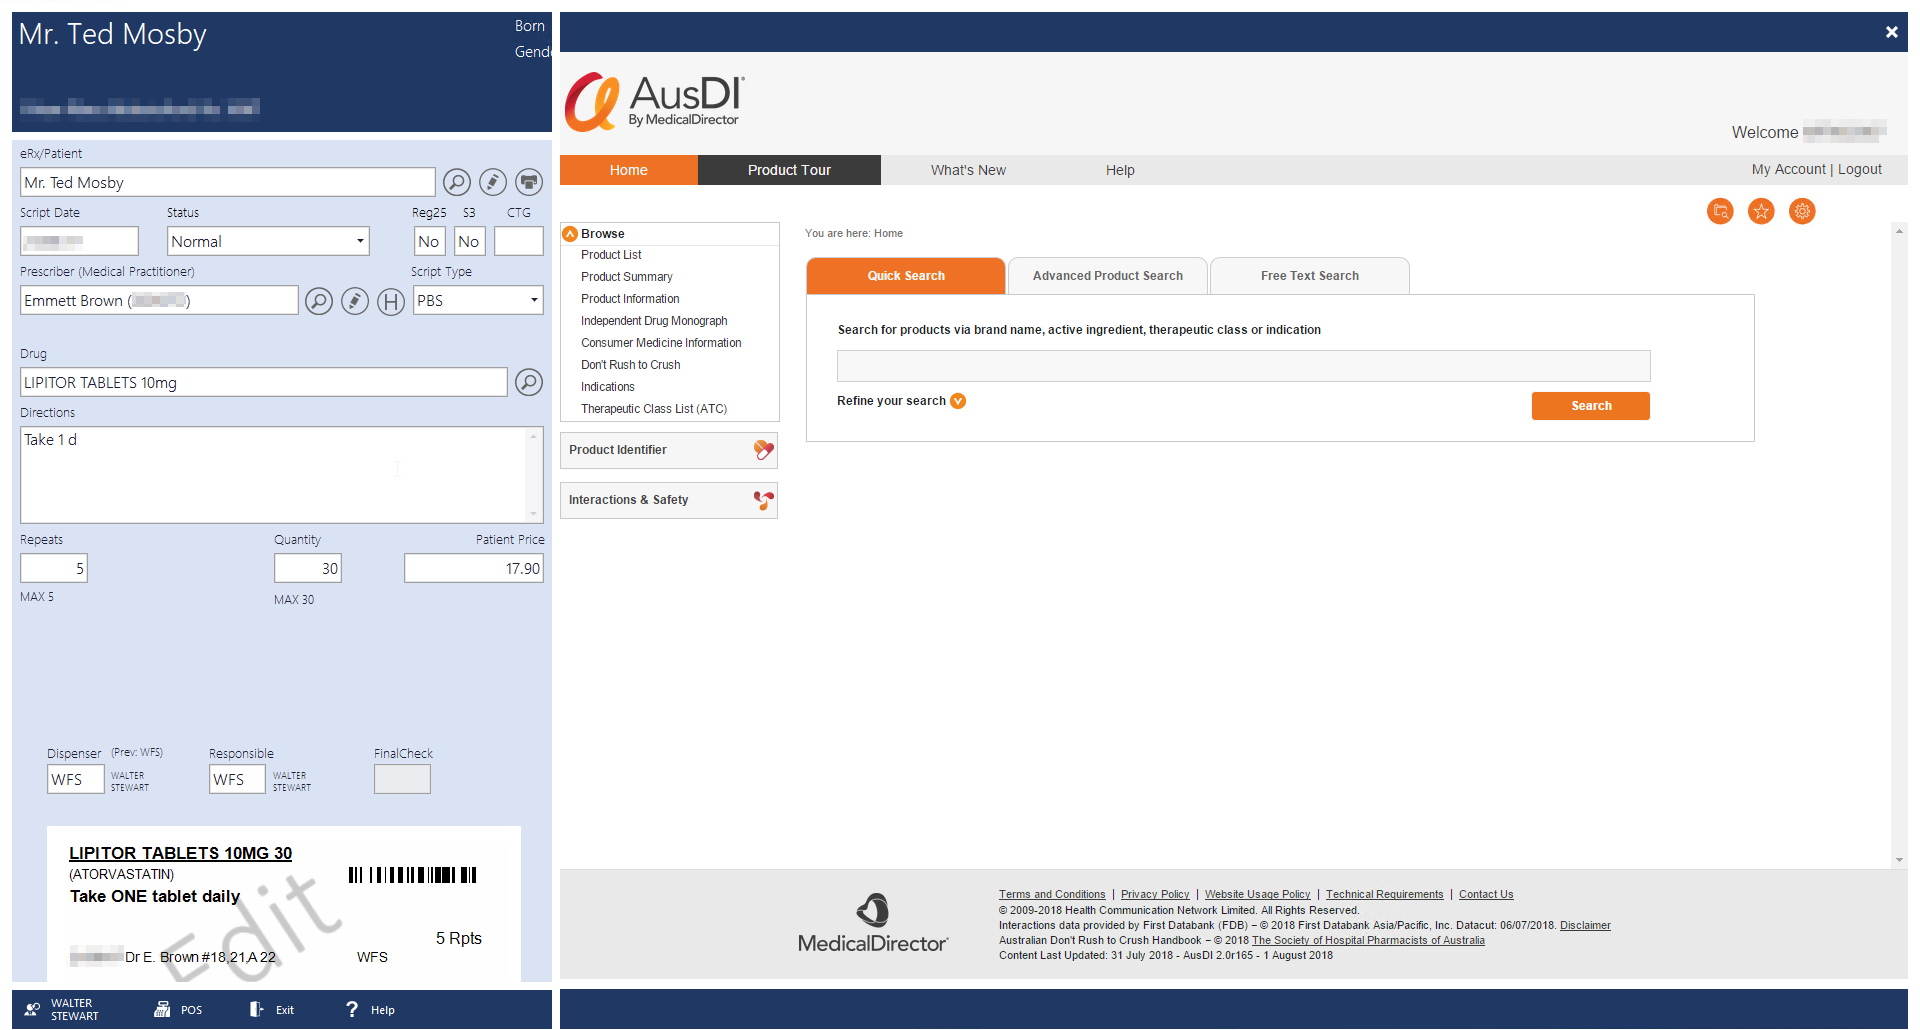Click the orange star favourites icon
Viewport: 1920px width, 1030px height.
(1761, 211)
